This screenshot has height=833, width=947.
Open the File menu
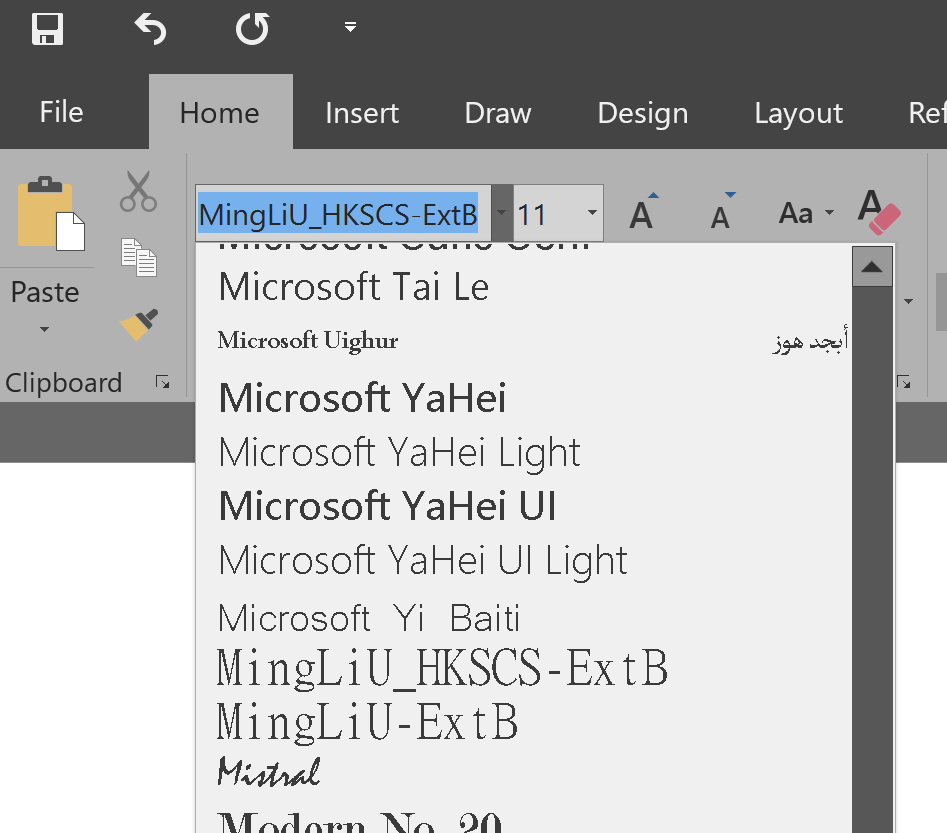point(60,112)
